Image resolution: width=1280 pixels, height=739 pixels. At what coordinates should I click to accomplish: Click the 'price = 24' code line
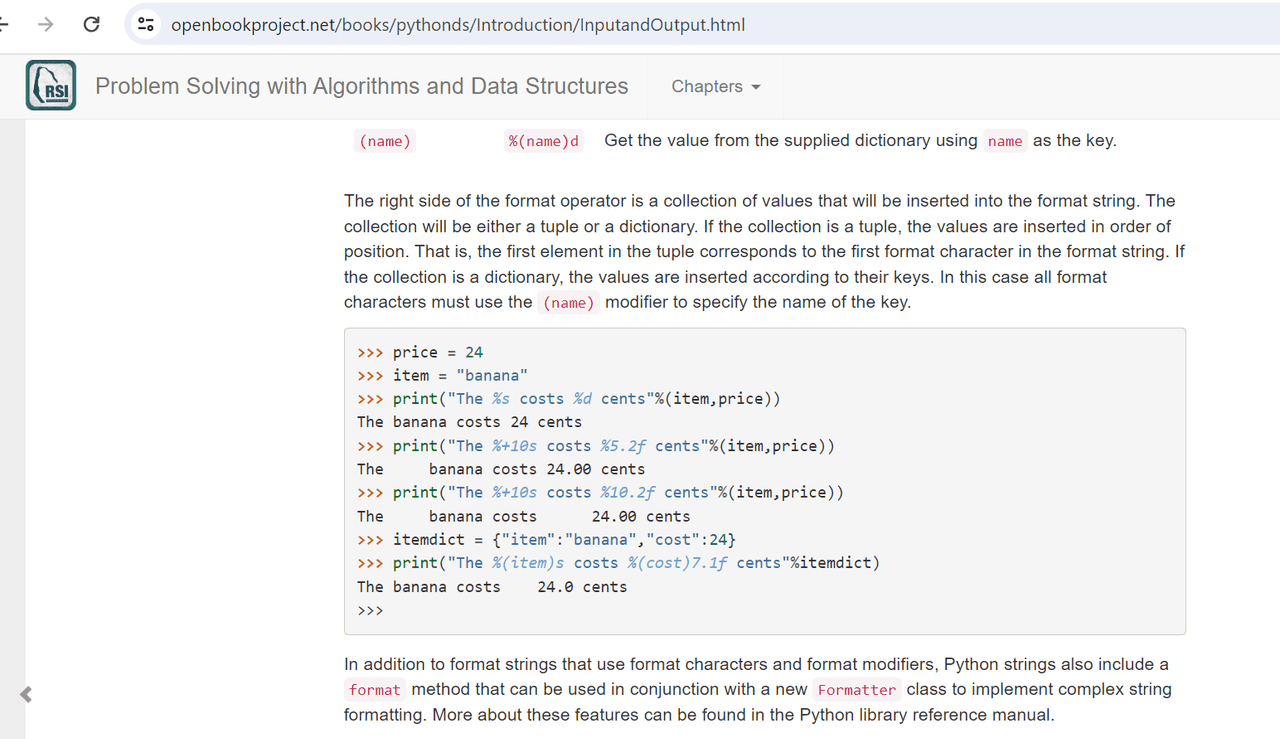437,352
